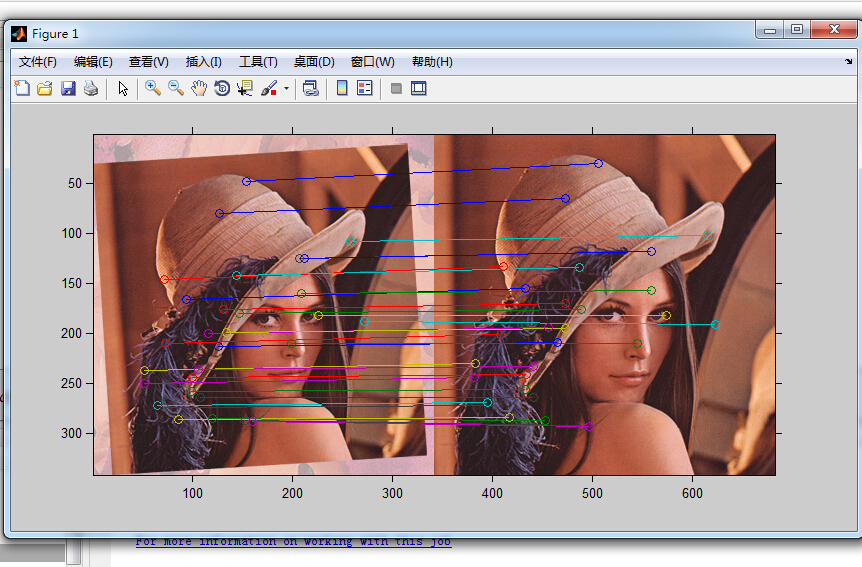This screenshot has width=862, height=567.
Task: Select the Pan hand tool
Action: (199, 88)
